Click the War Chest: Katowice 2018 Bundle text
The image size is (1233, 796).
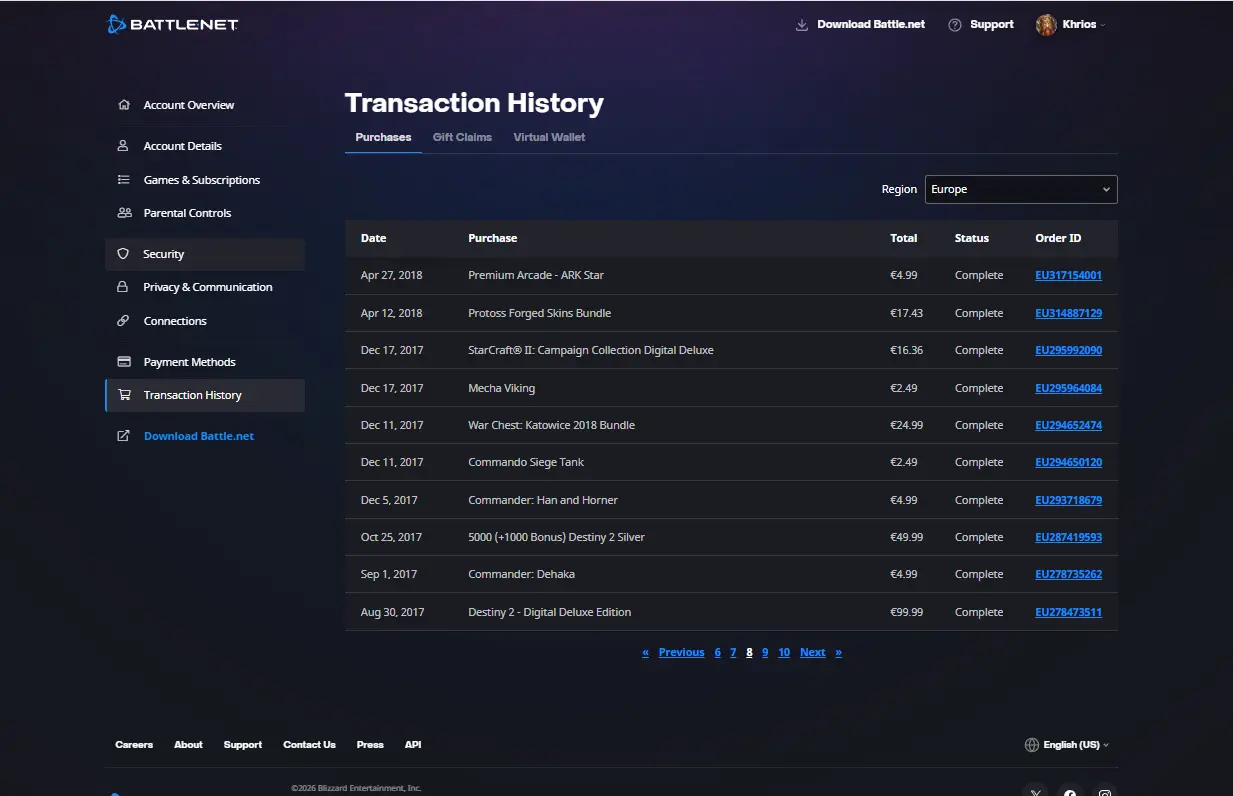coord(551,425)
